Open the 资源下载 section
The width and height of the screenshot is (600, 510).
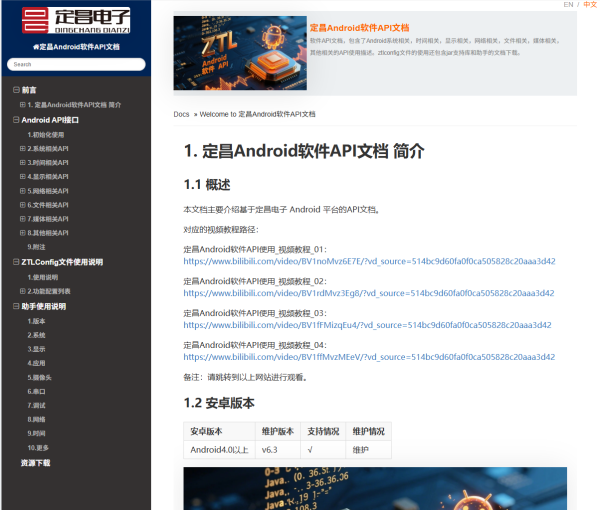click(35, 463)
